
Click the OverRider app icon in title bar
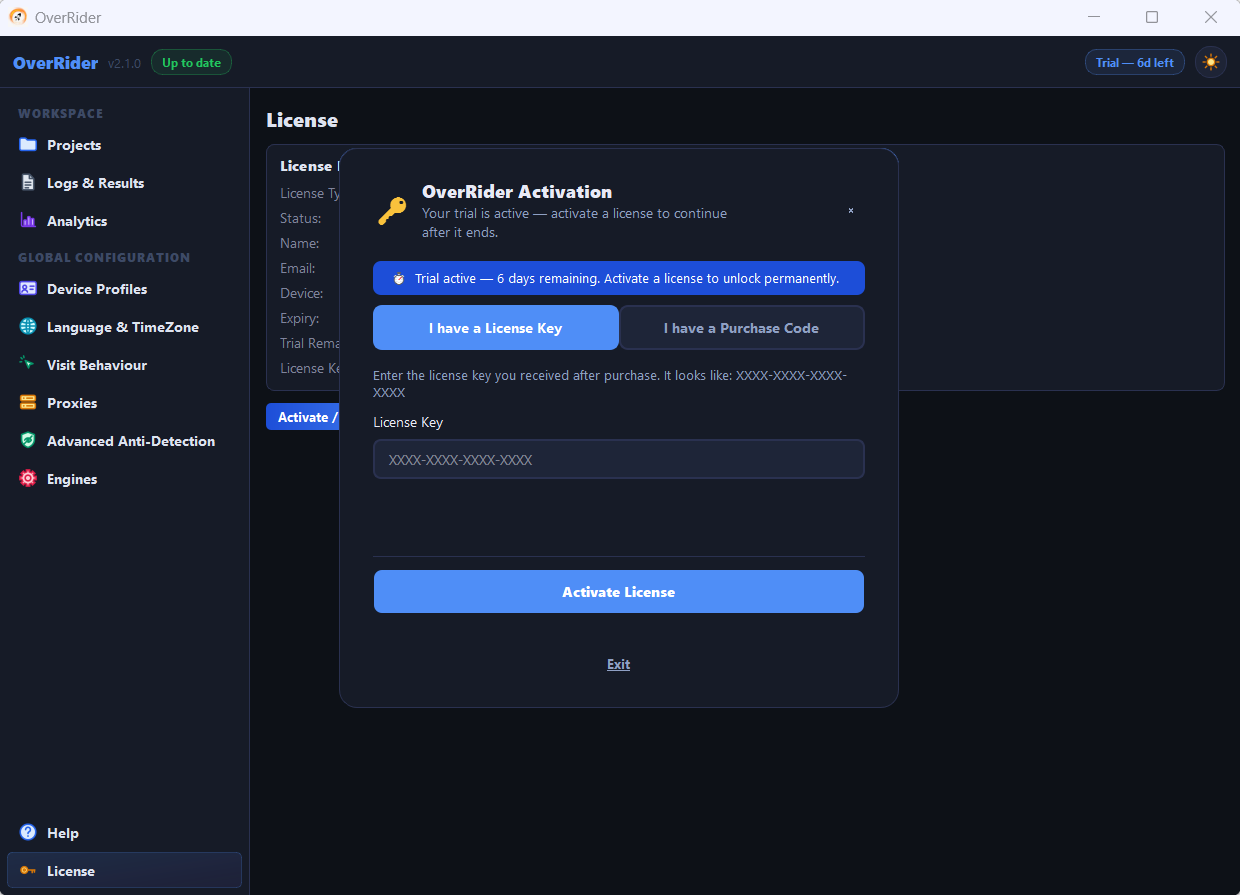click(x=17, y=17)
